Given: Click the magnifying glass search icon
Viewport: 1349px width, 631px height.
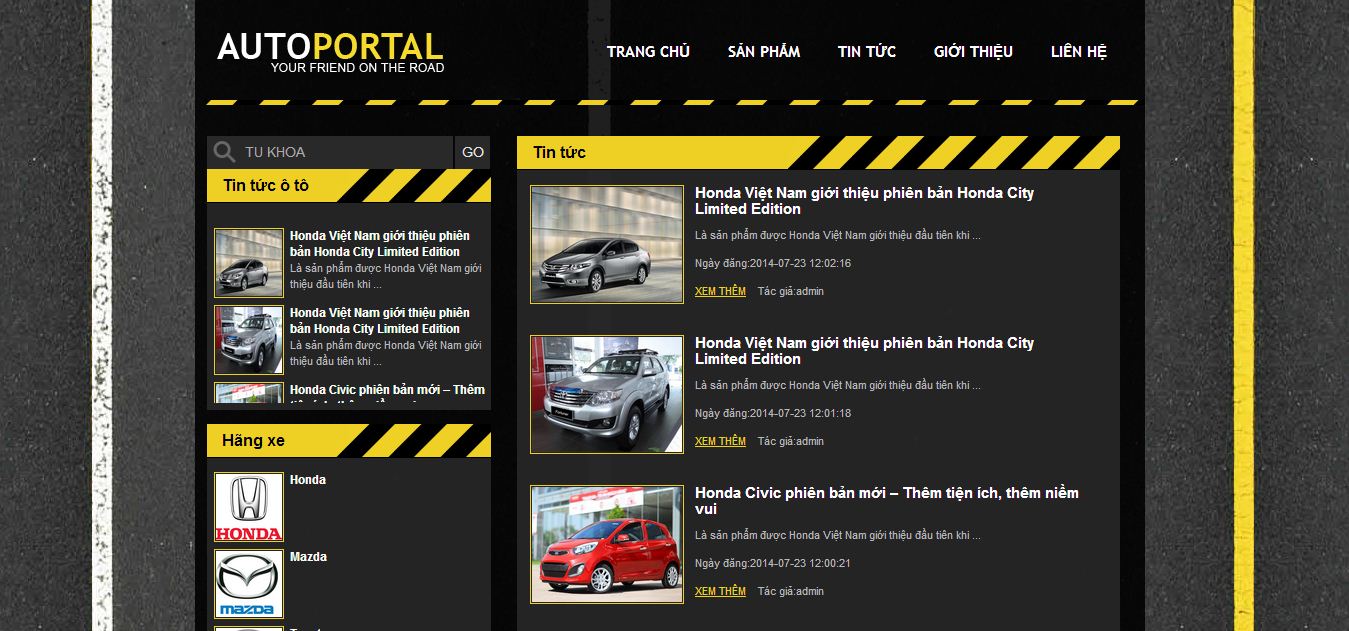Looking at the screenshot, I should (225, 152).
